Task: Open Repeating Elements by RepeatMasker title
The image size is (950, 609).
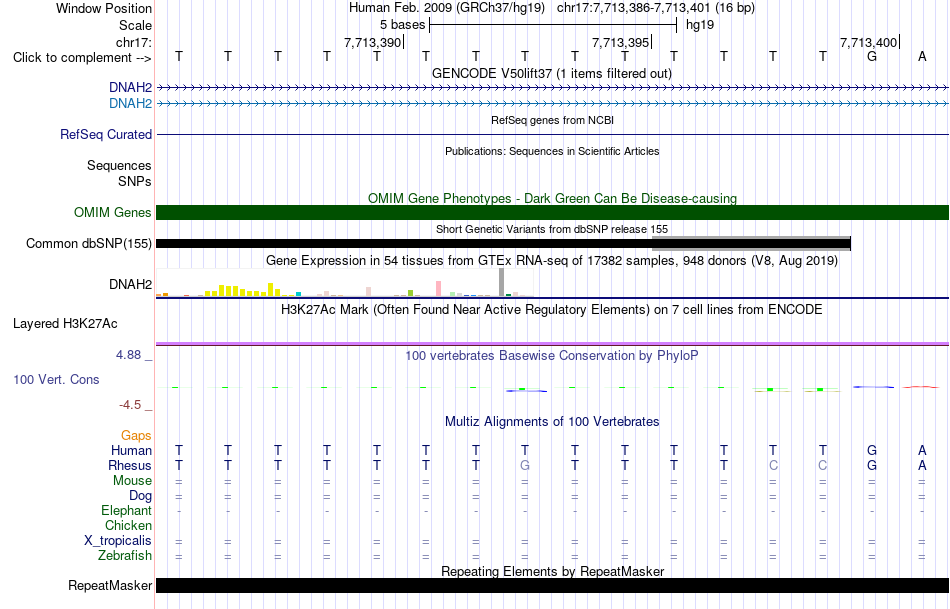Action: (x=552, y=571)
